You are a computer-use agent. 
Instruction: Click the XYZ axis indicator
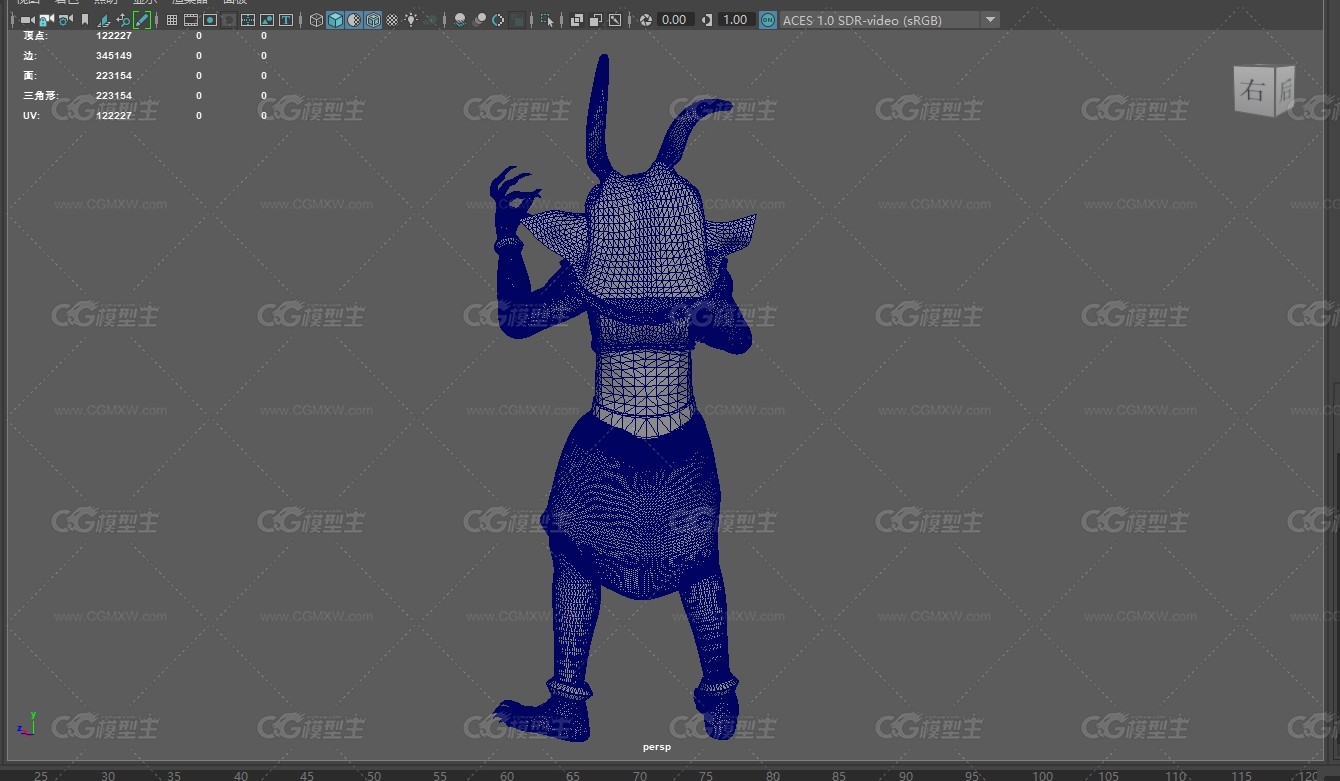coord(27,724)
